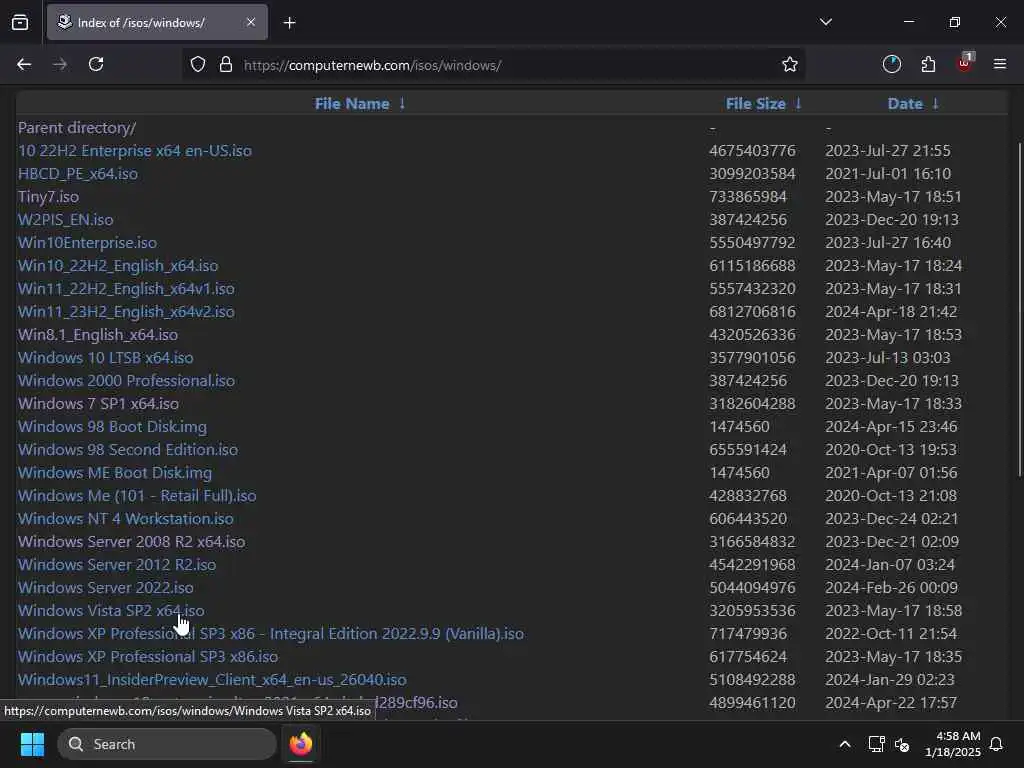Open the network status tray icon
Image resolution: width=1024 pixels, height=768 pixels.
[x=876, y=744]
